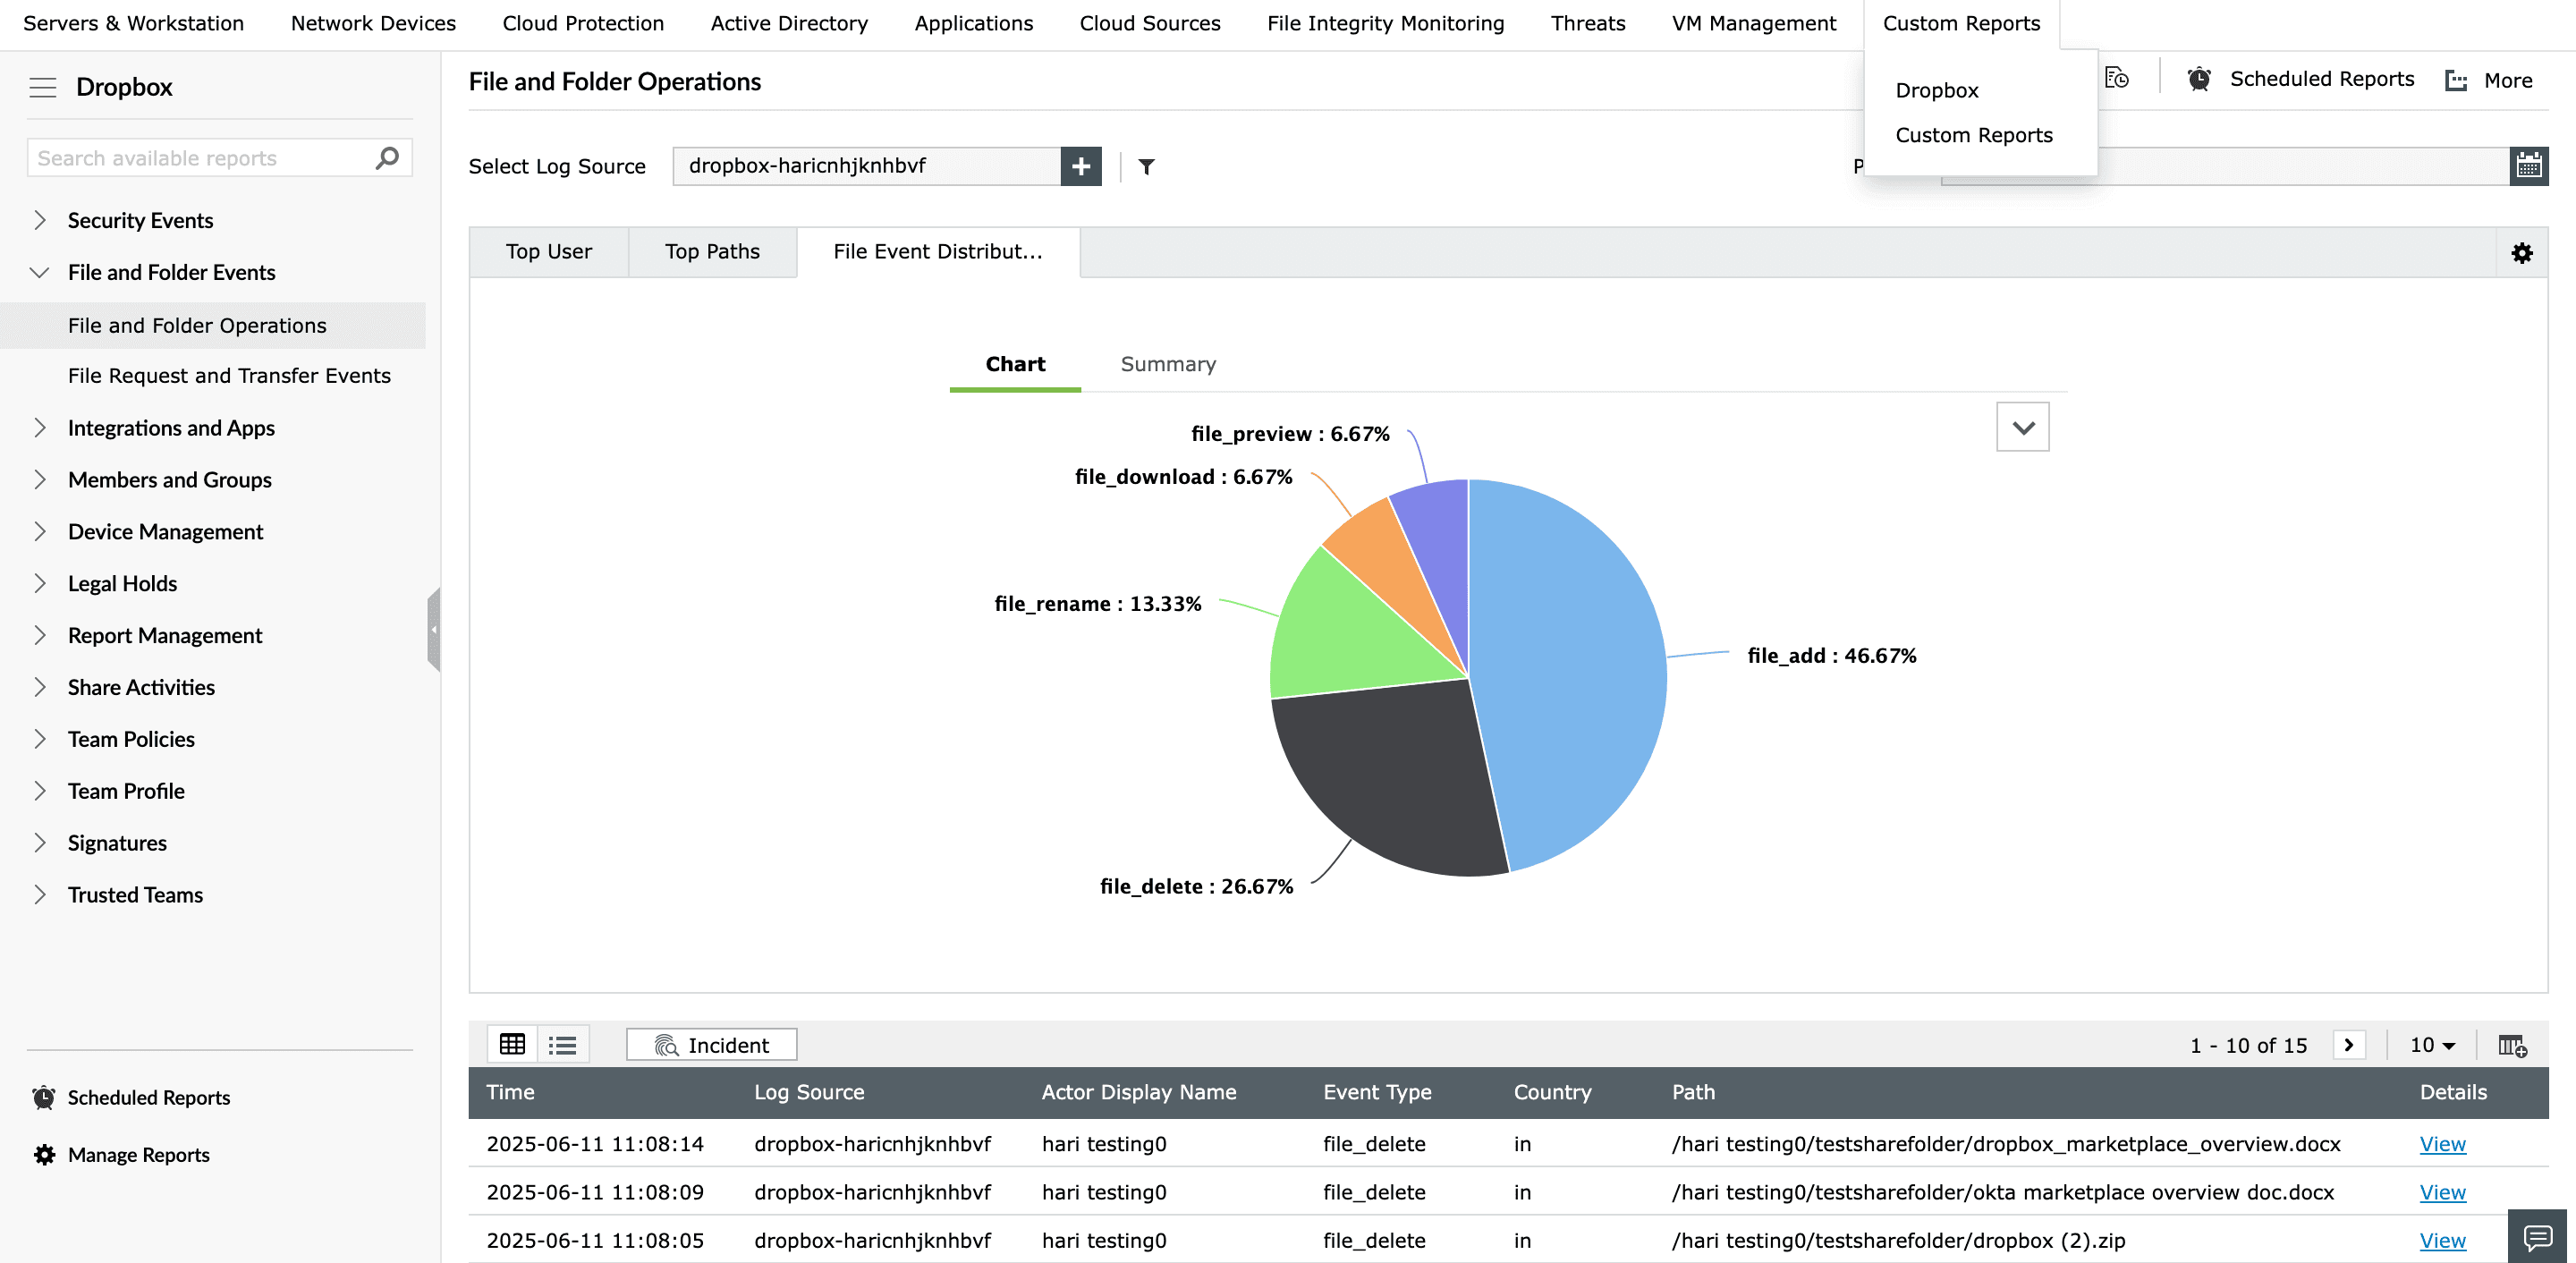The image size is (2576, 1263).
Task: Go to next page of results
Action: tap(2349, 1044)
